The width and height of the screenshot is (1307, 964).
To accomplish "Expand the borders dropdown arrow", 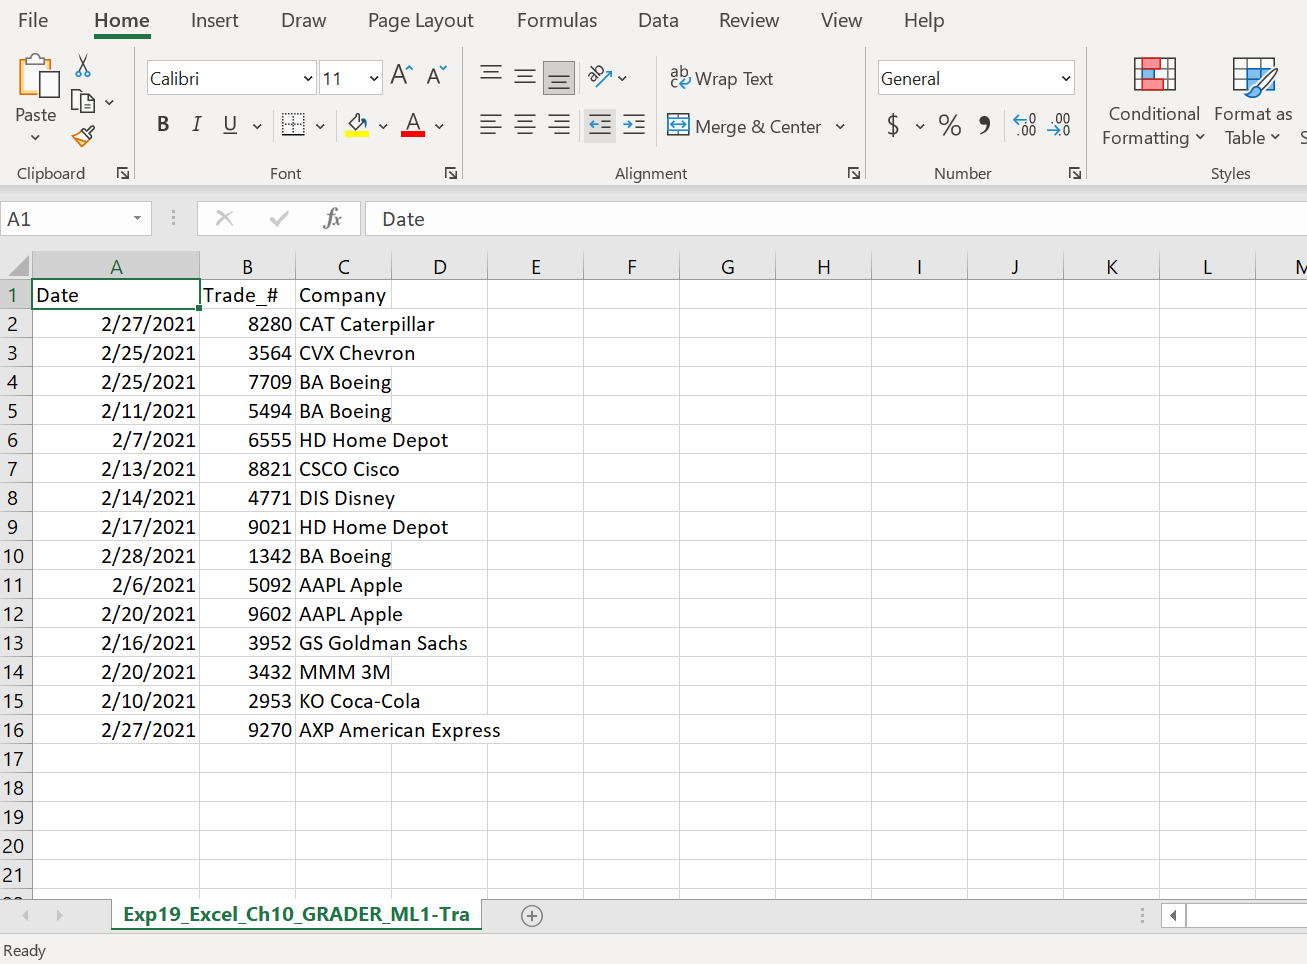I will tap(320, 126).
